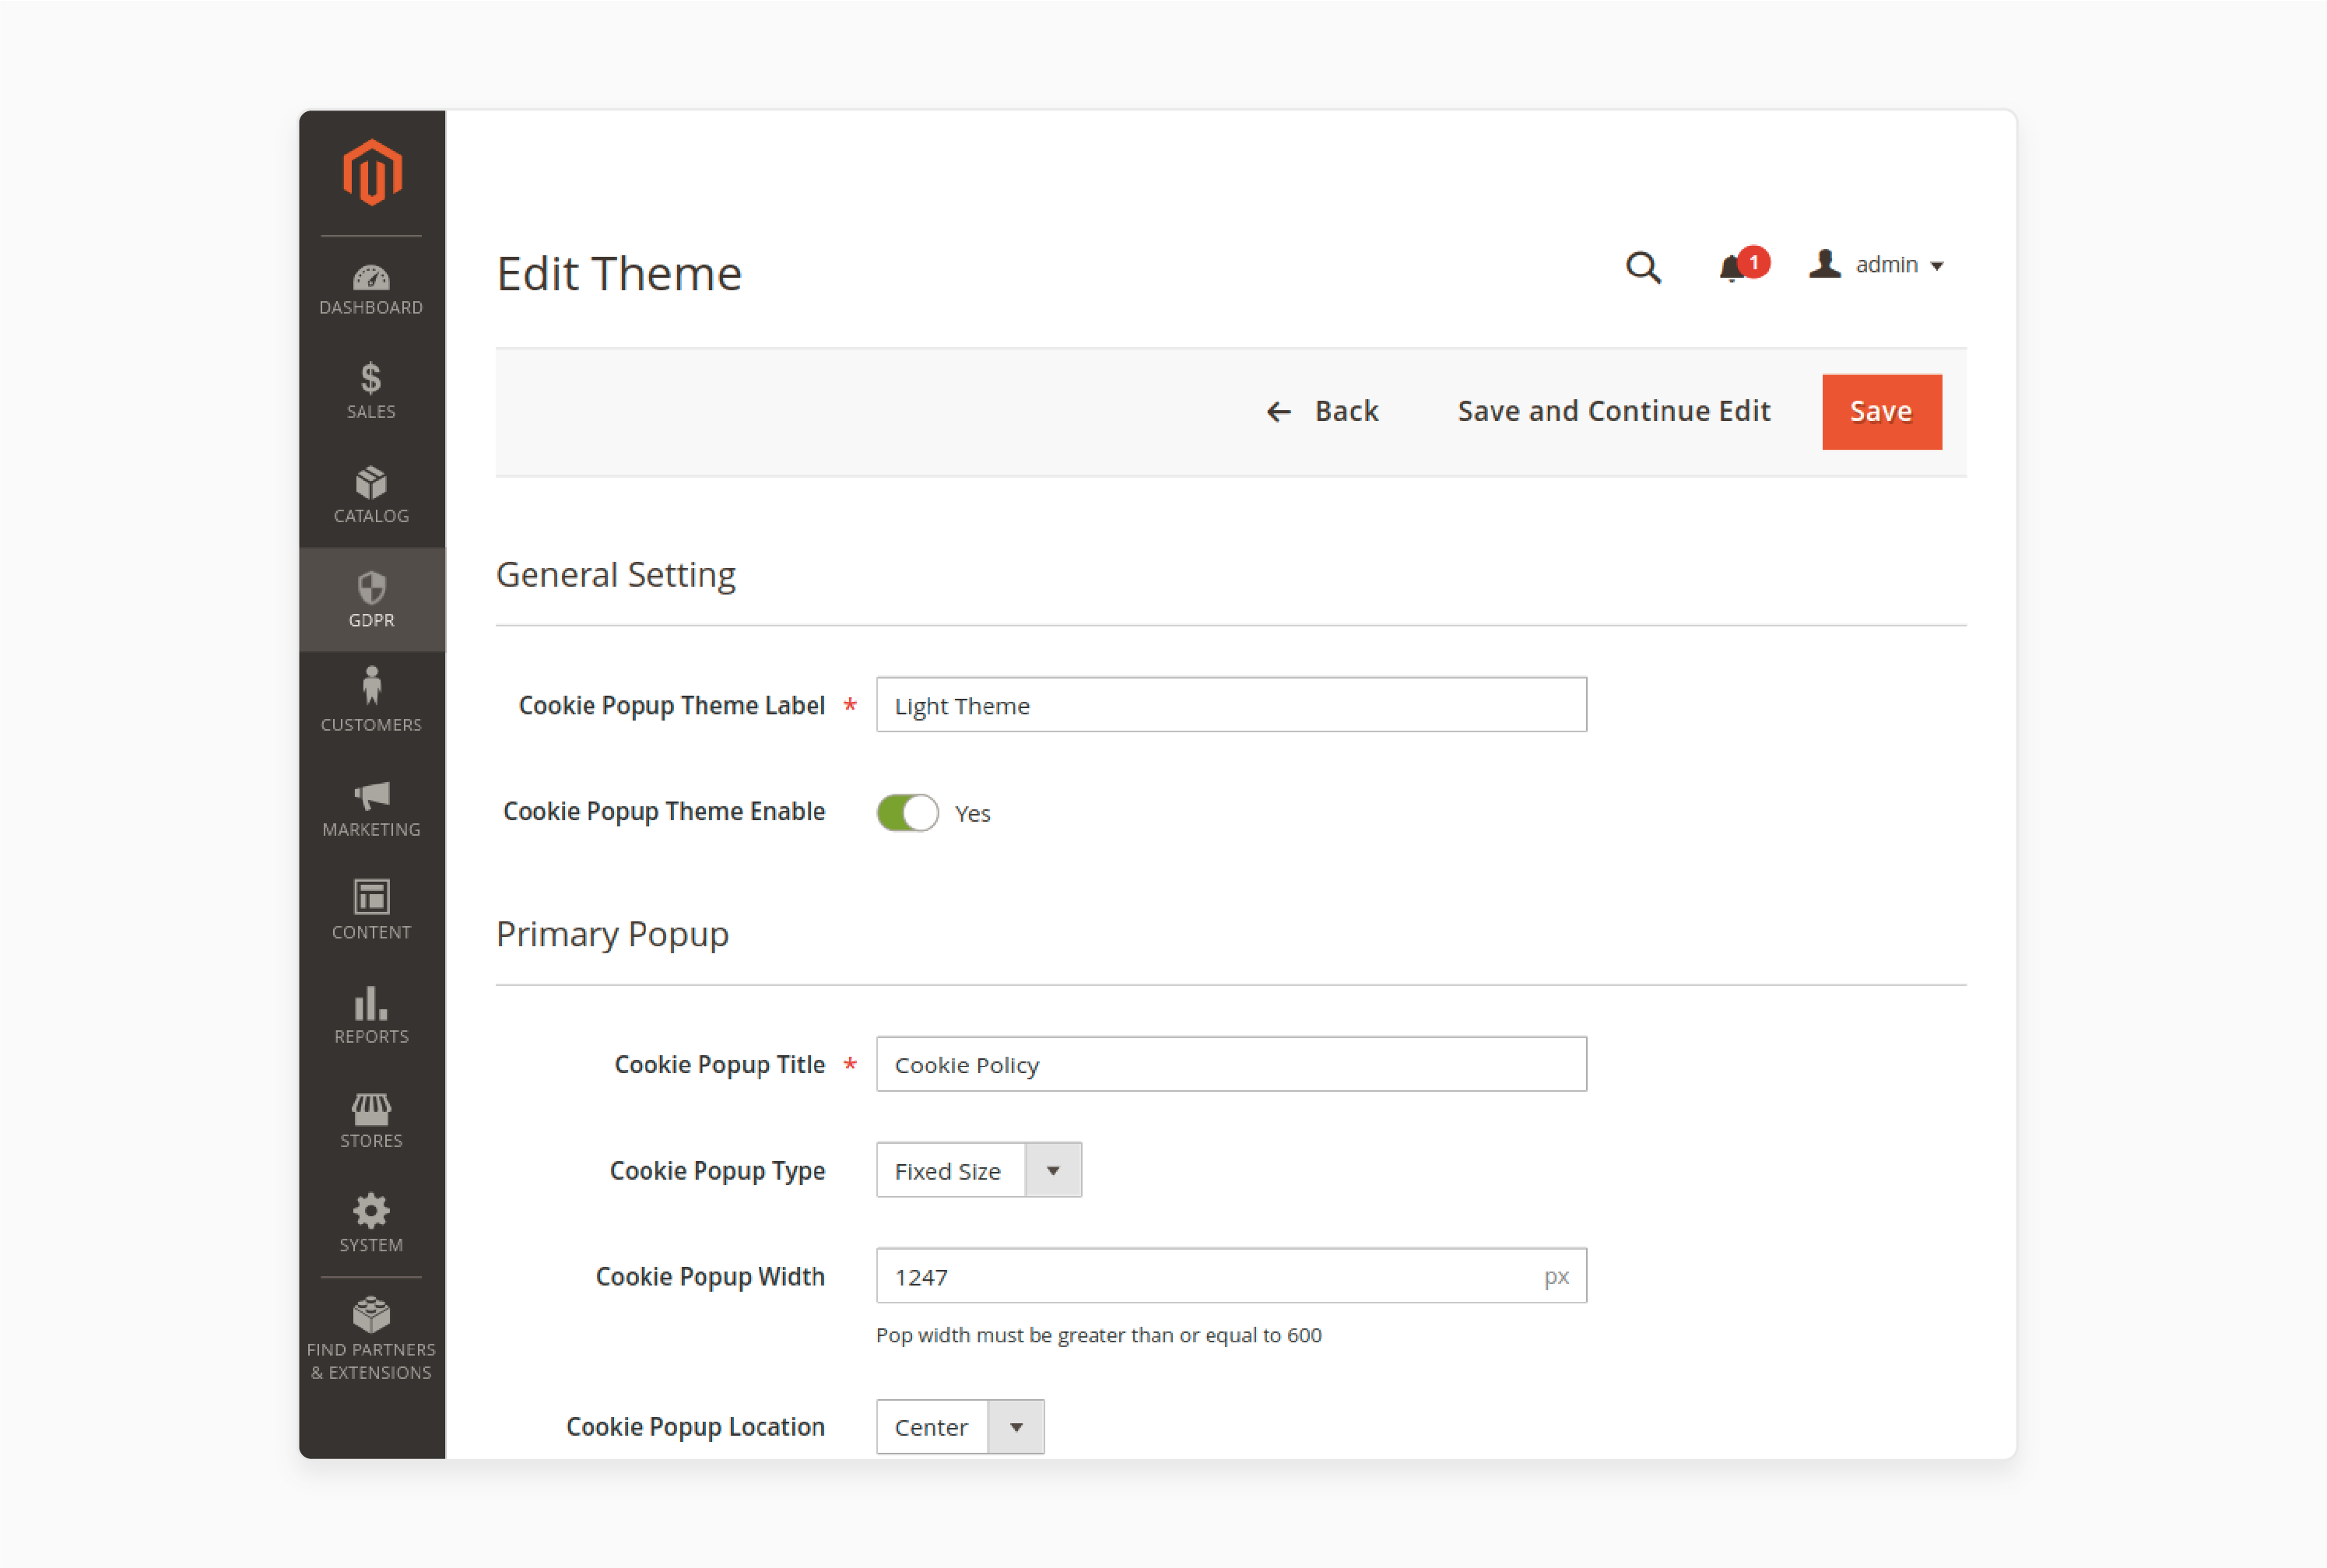Screen dimensions: 2327x1568
Task: Open Cookie Popup Type dropdown
Action: (979, 1170)
